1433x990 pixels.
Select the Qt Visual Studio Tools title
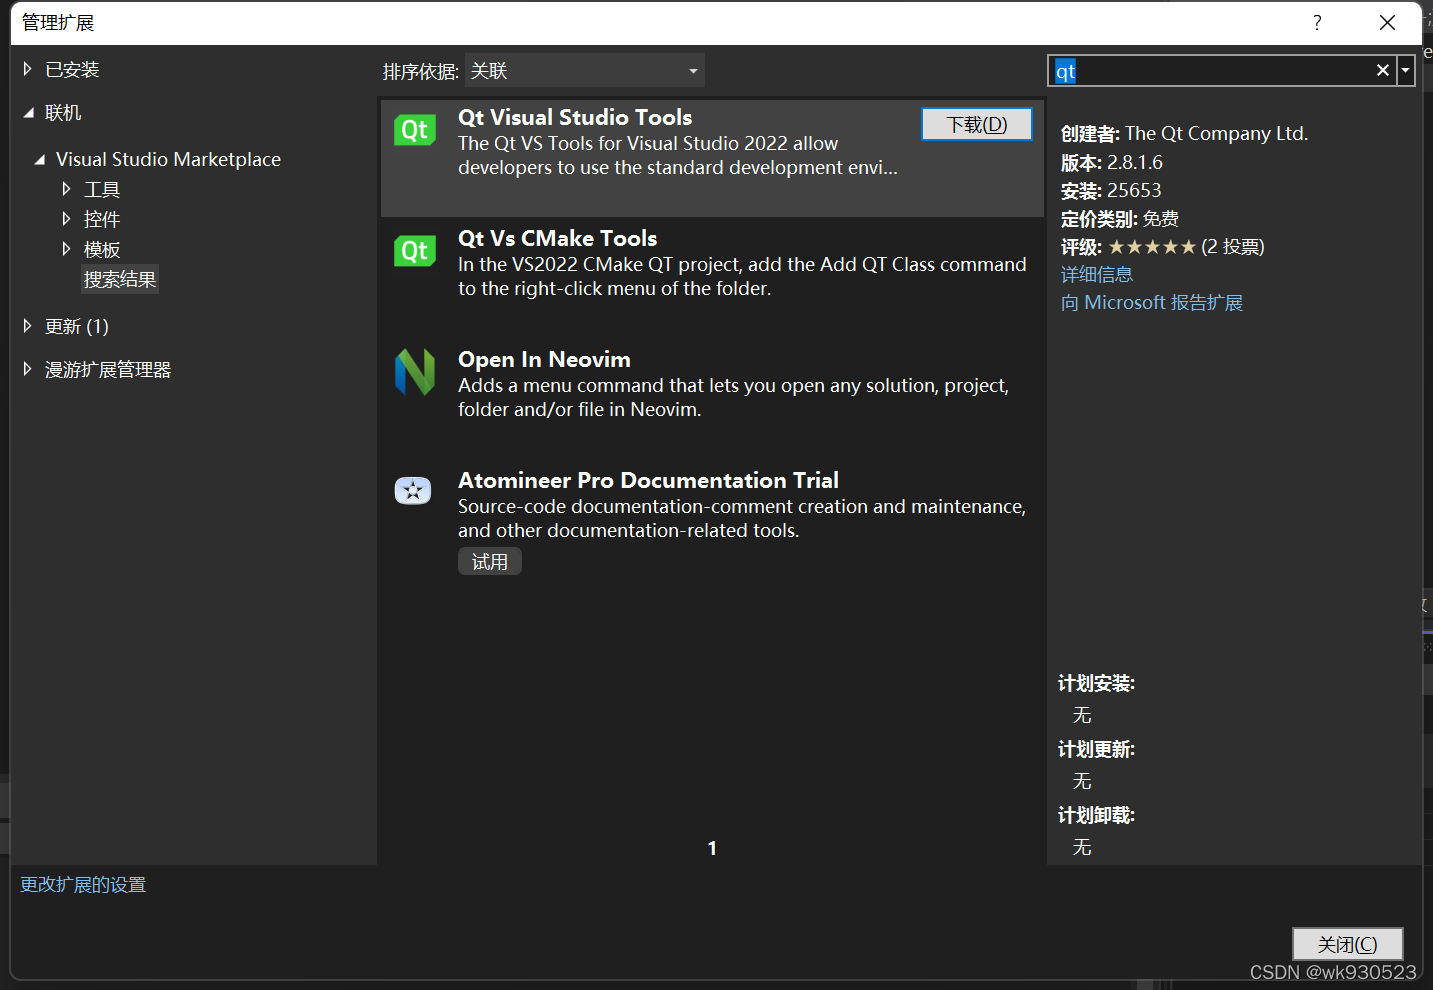coord(575,117)
